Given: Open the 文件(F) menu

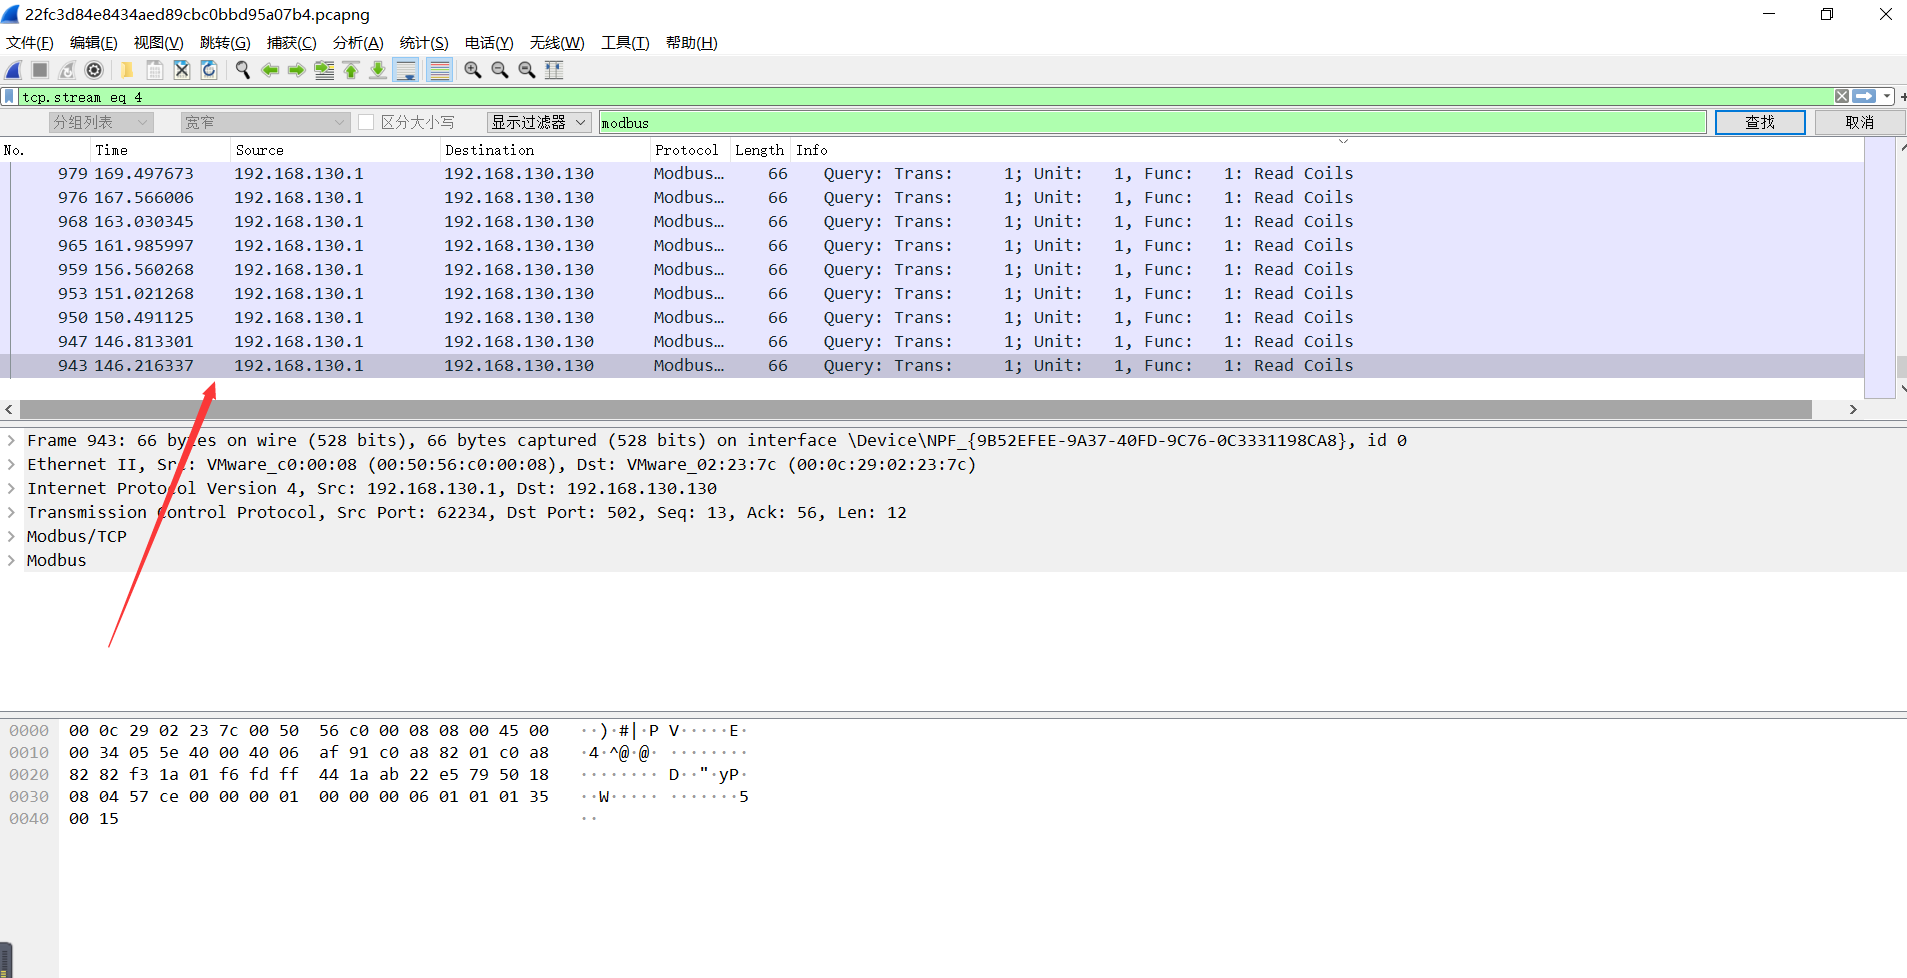Looking at the screenshot, I should [30, 43].
